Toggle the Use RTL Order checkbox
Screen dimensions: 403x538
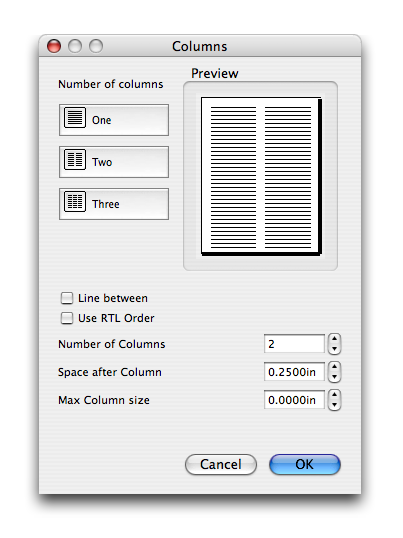click(x=67, y=318)
